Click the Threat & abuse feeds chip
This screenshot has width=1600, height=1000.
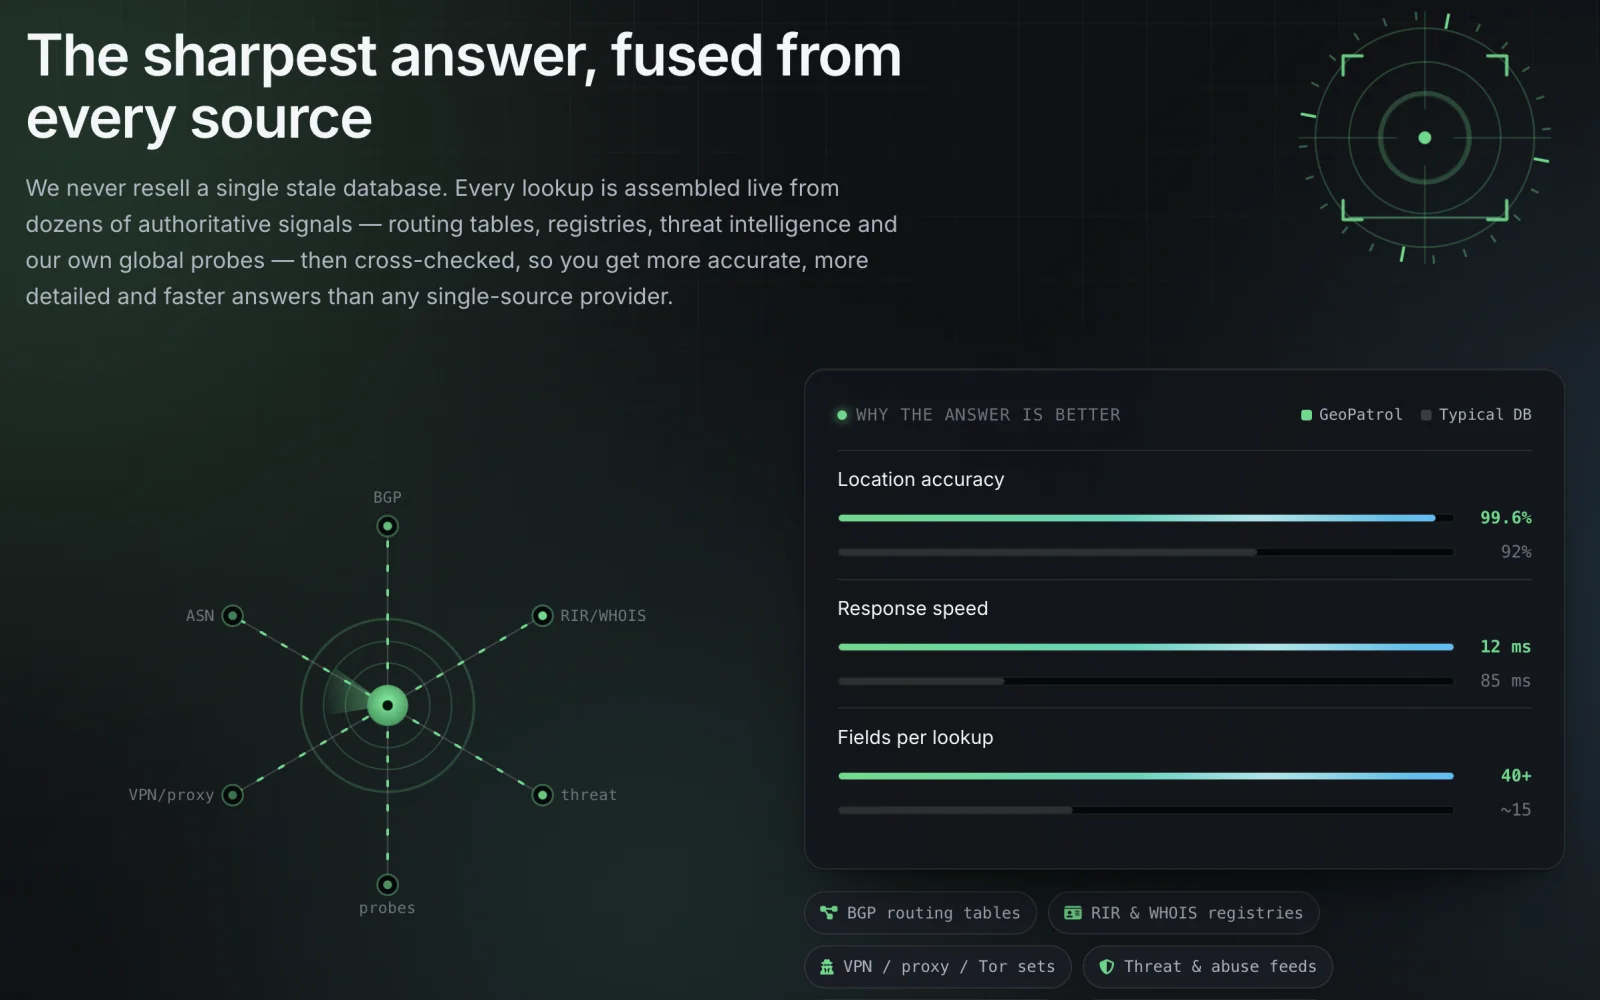[1207, 967]
